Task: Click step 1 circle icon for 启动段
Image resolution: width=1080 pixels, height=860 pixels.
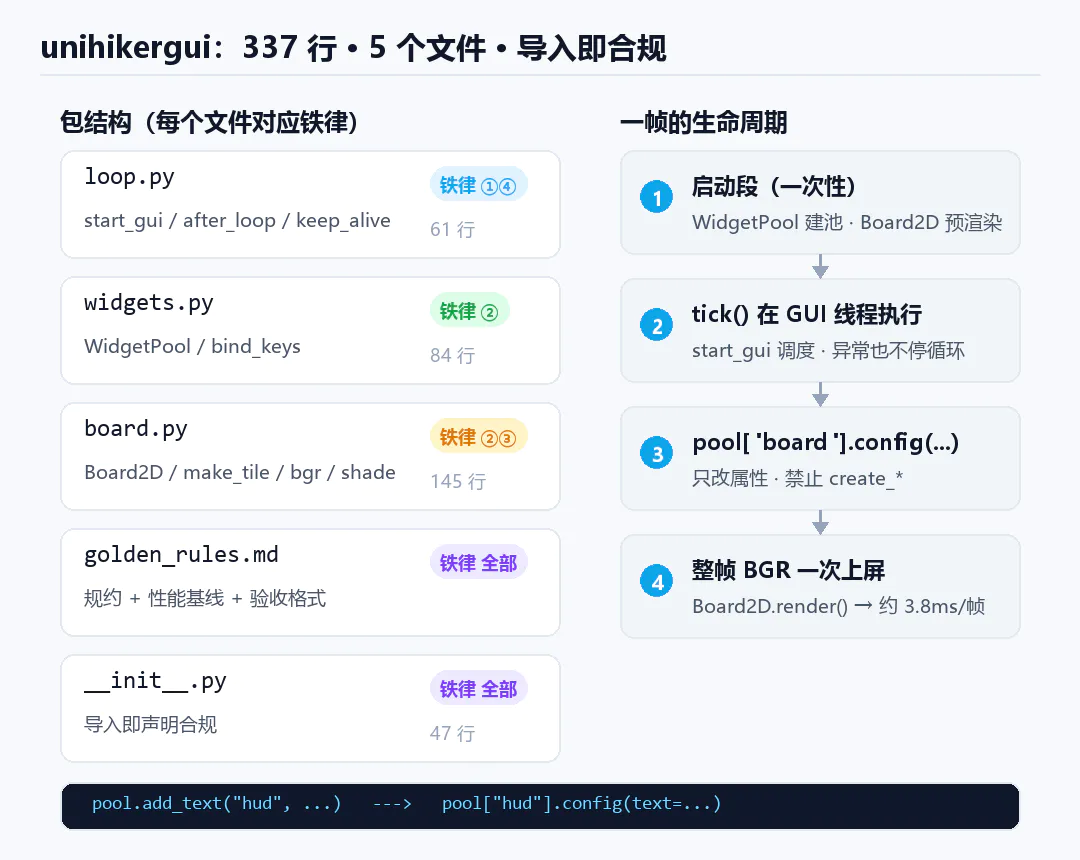Action: (657, 198)
